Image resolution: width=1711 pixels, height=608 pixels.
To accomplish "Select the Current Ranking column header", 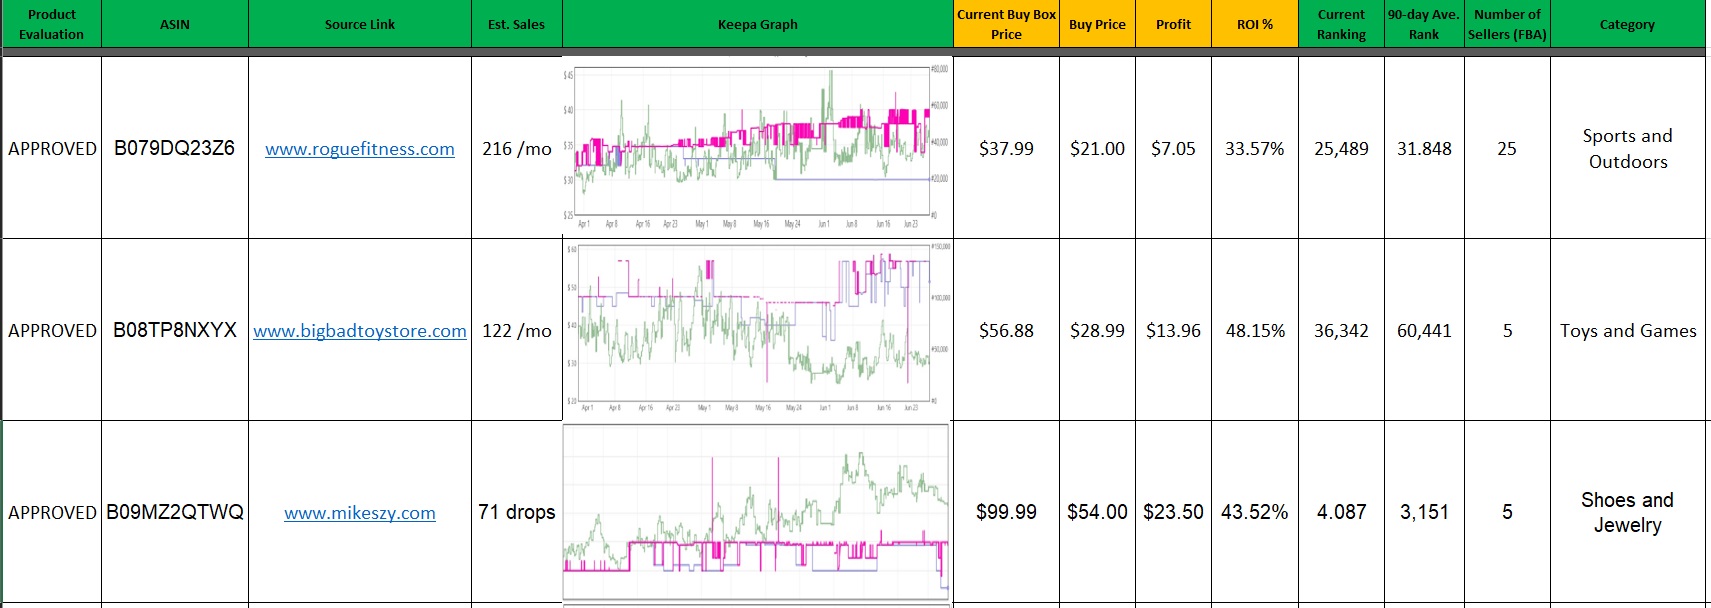I will (x=1341, y=24).
